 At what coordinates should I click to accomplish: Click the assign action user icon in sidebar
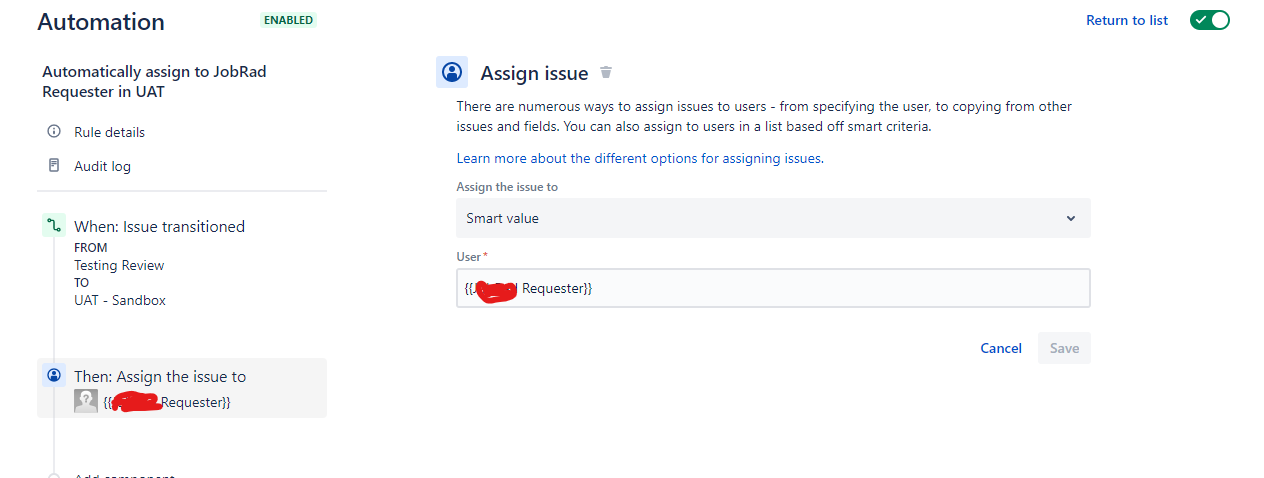[x=54, y=376]
